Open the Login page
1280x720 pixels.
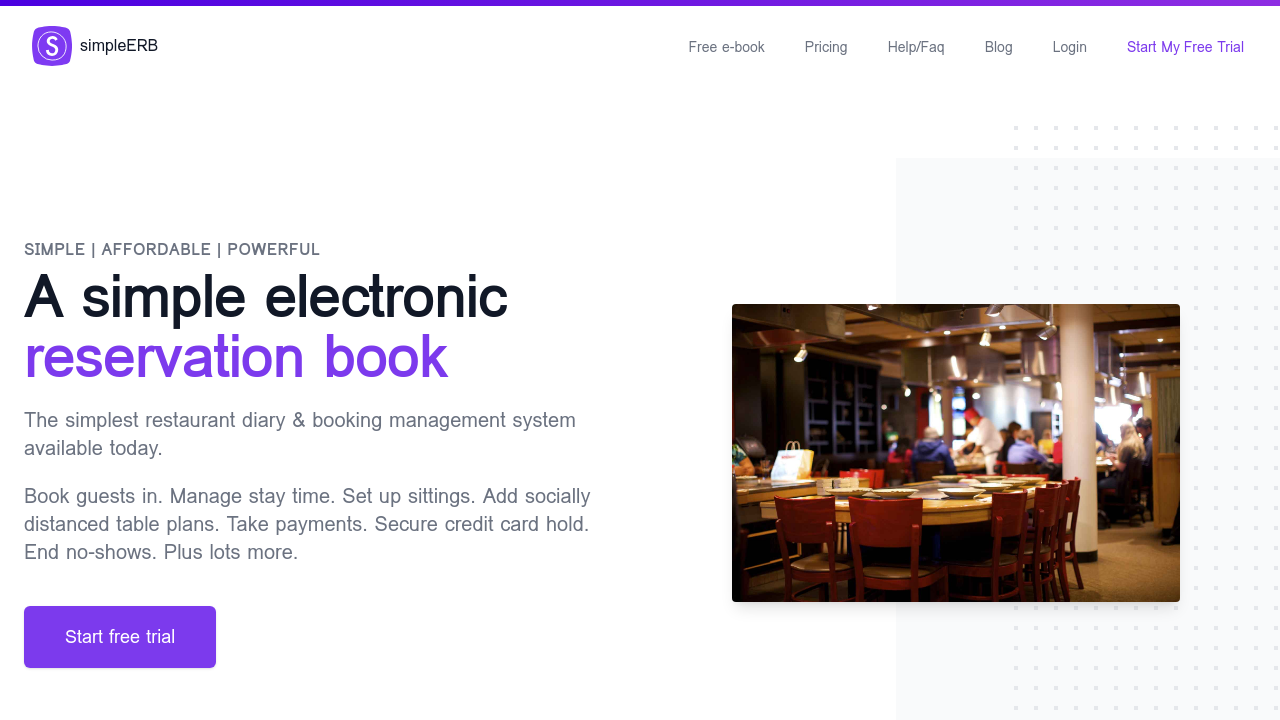point(1069,47)
